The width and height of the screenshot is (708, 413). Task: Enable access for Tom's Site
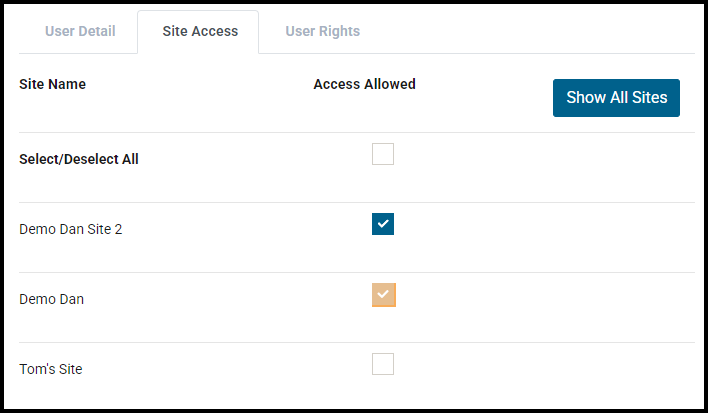point(383,364)
